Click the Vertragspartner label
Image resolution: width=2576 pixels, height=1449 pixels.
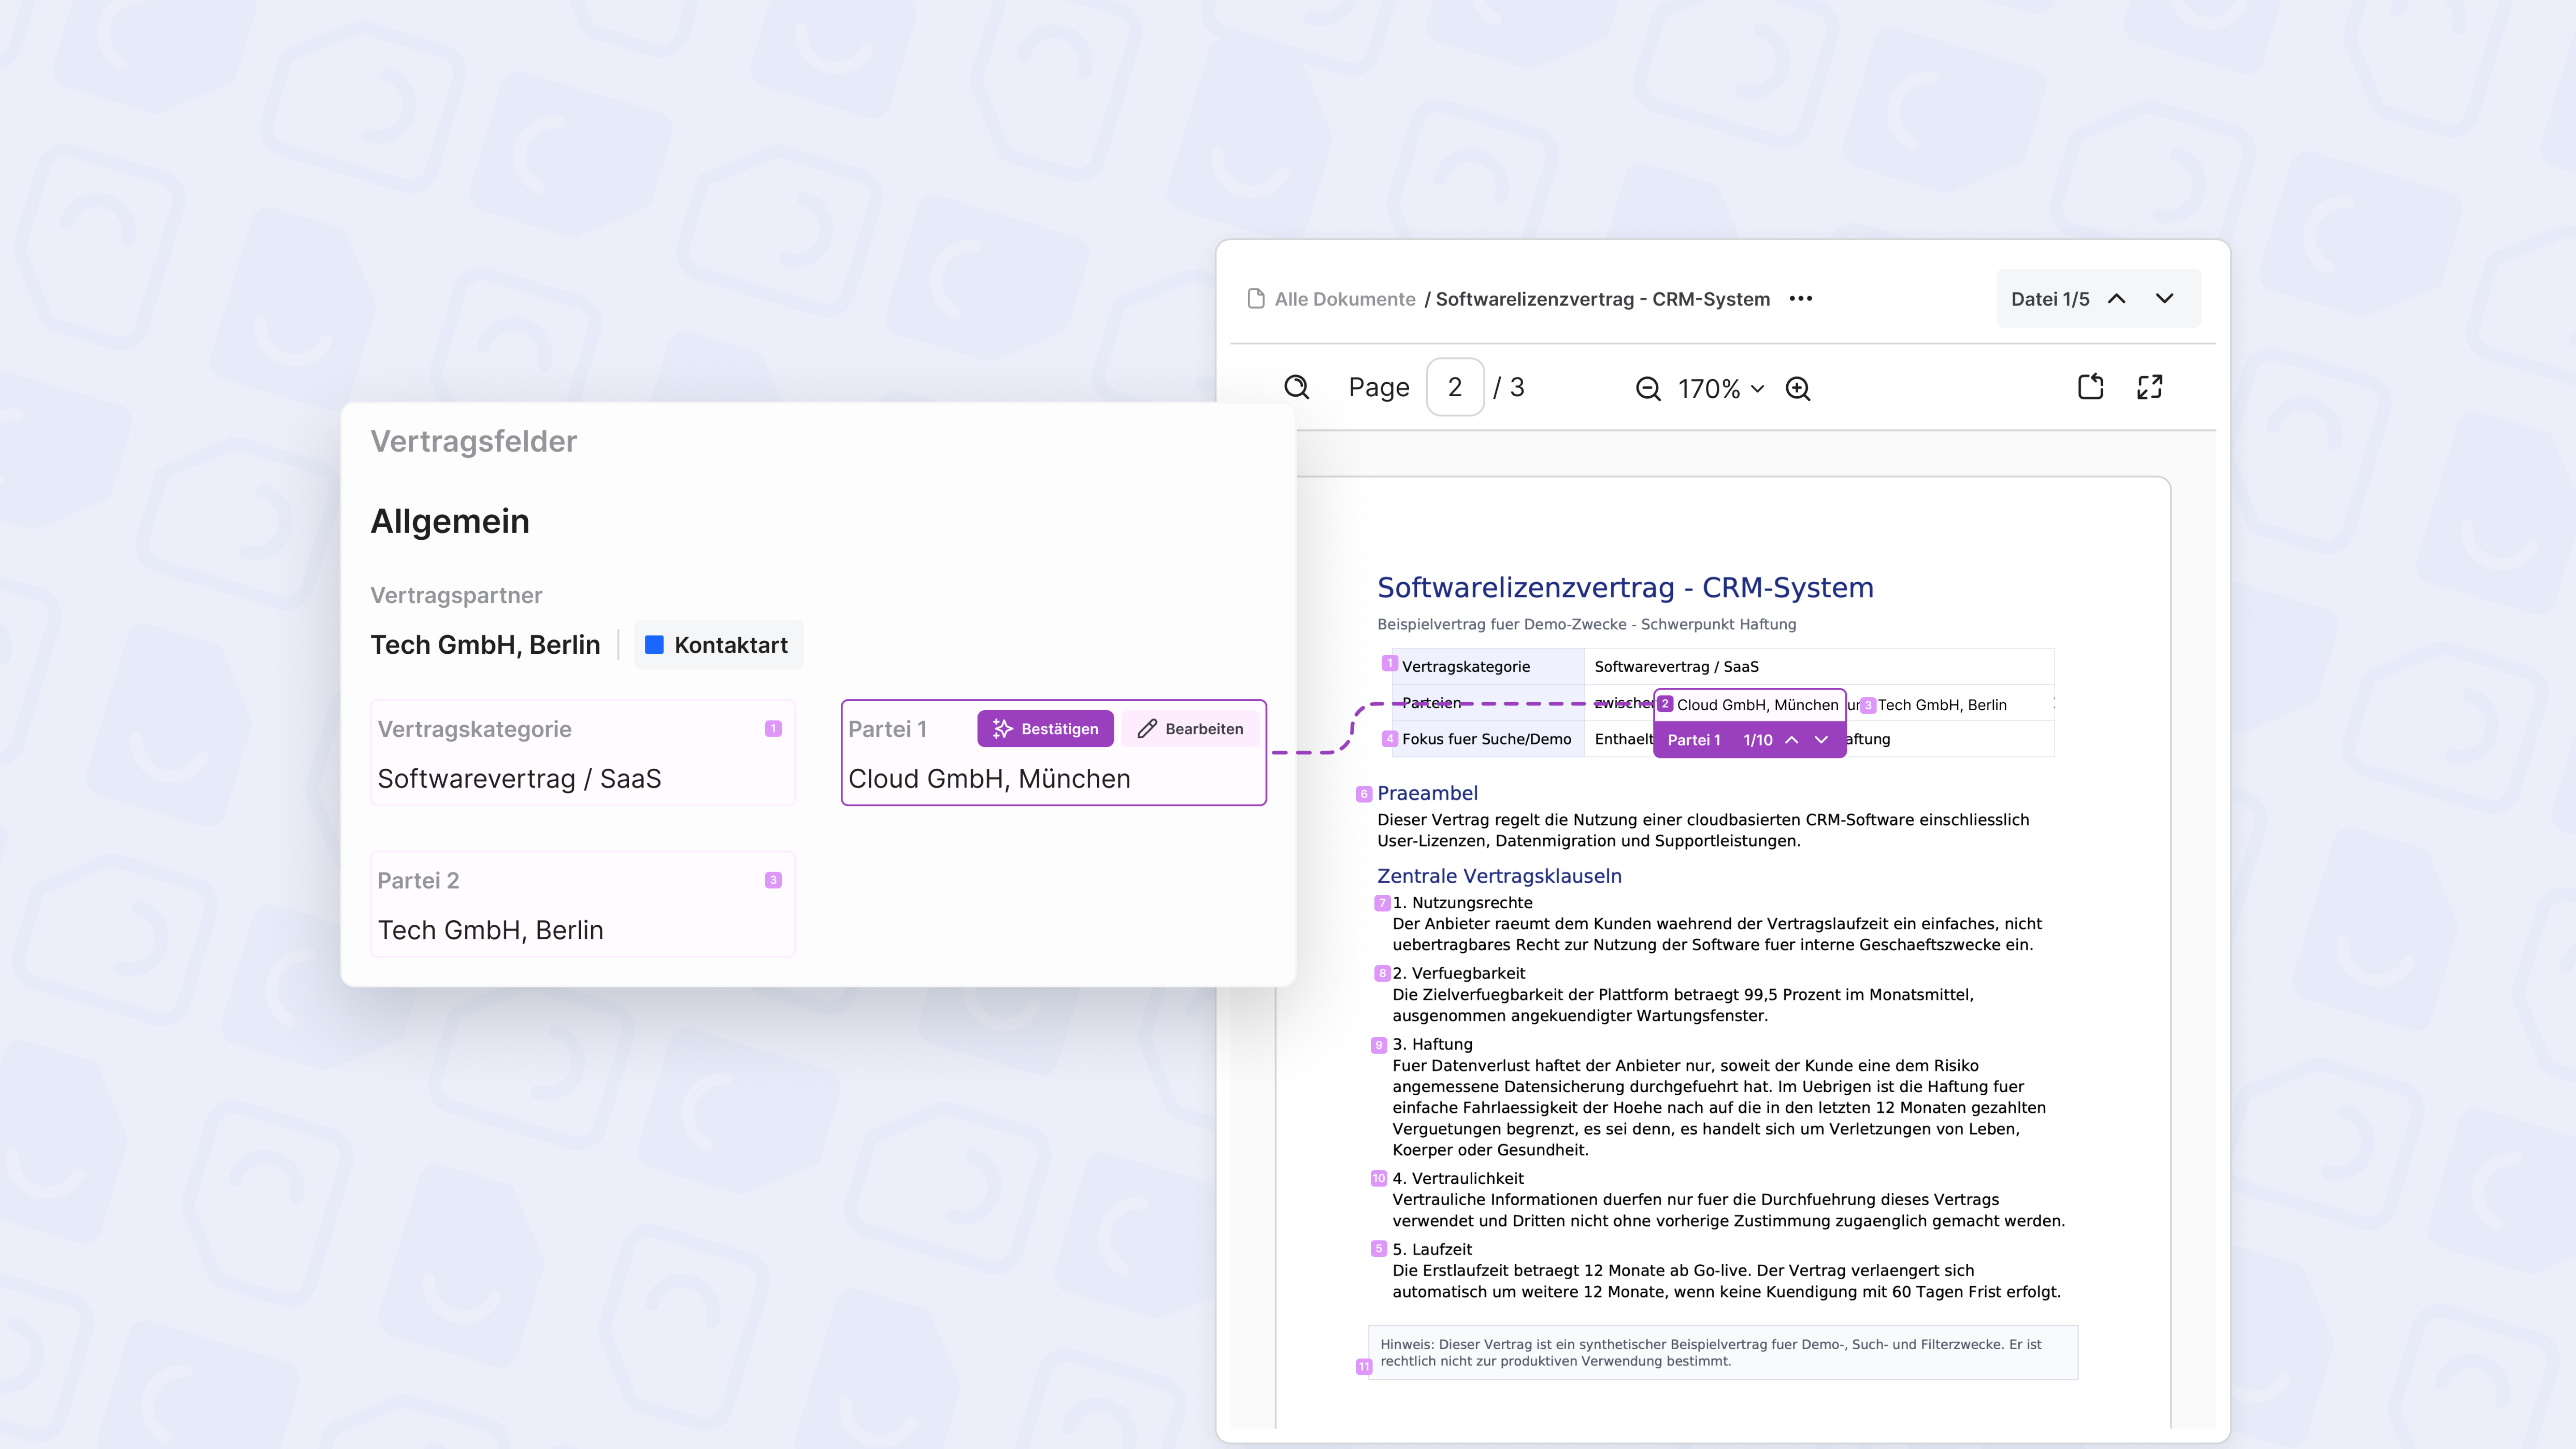click(x=456, y=595)
